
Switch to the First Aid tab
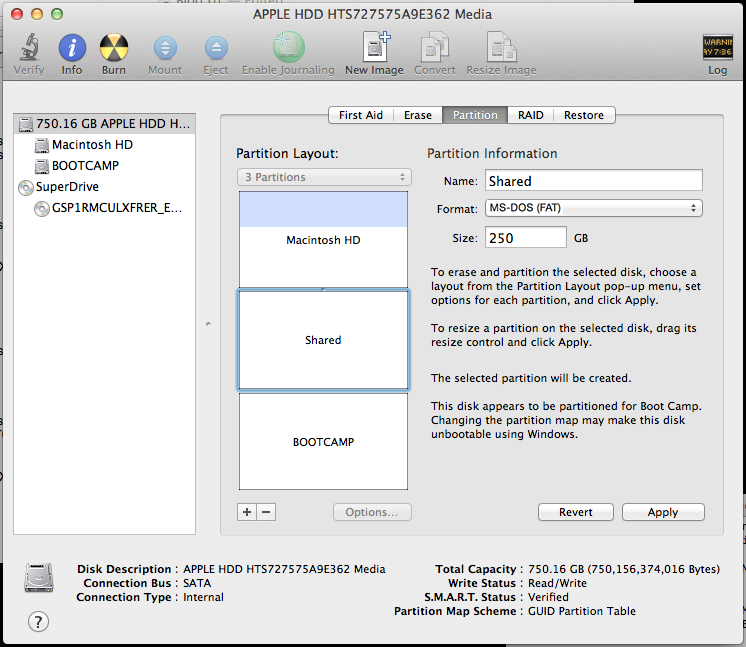[361, 115]
